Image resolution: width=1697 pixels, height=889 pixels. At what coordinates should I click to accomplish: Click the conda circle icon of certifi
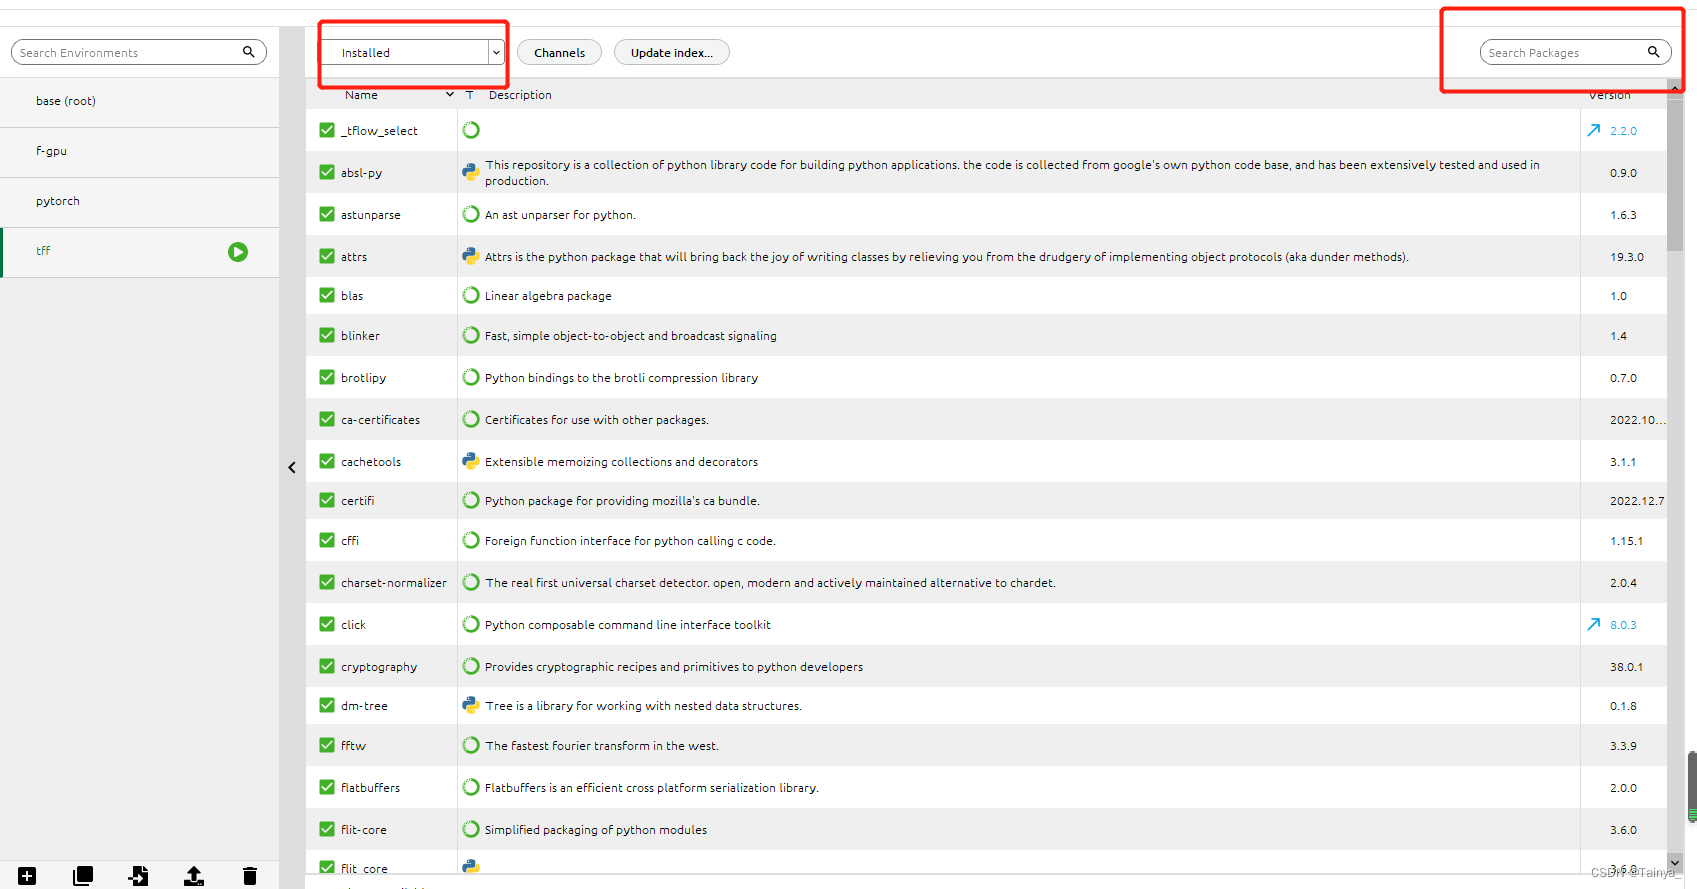point(471,500)
